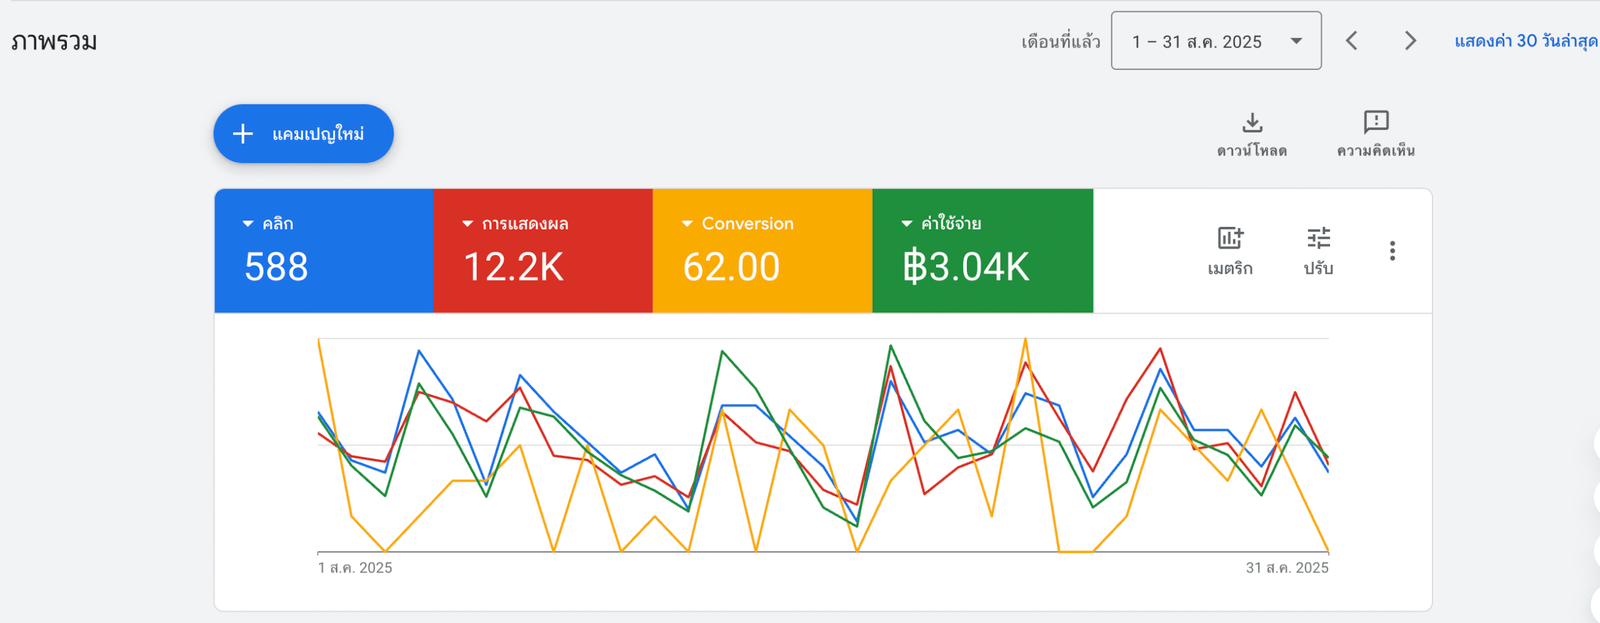This screenshot has height=623, width=1600.
Task: Create a campaign with แคมเปญใหม่ button
Action: 303,134
